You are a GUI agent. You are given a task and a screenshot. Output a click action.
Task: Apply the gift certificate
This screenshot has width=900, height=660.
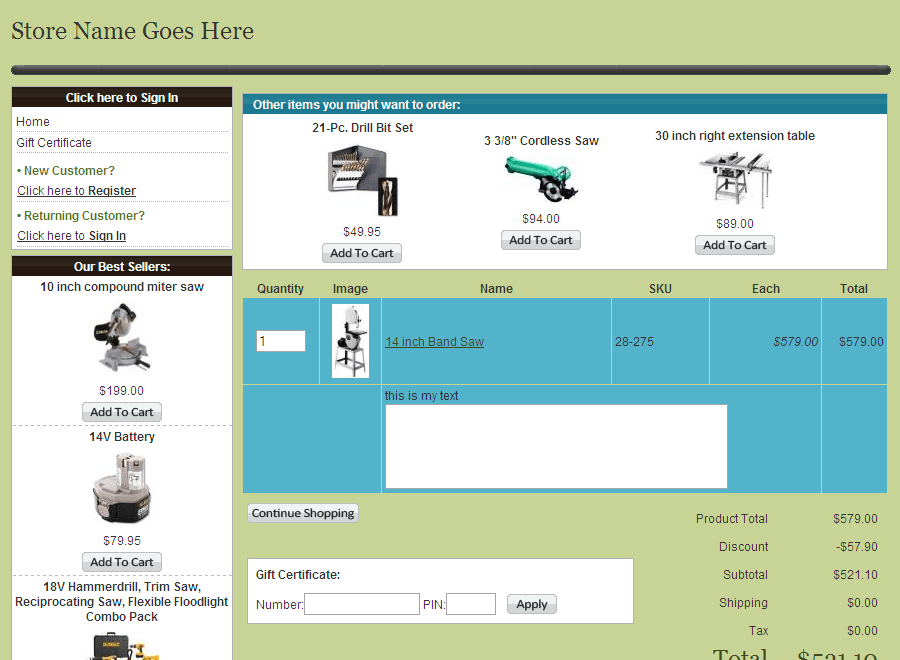(532, 604)
